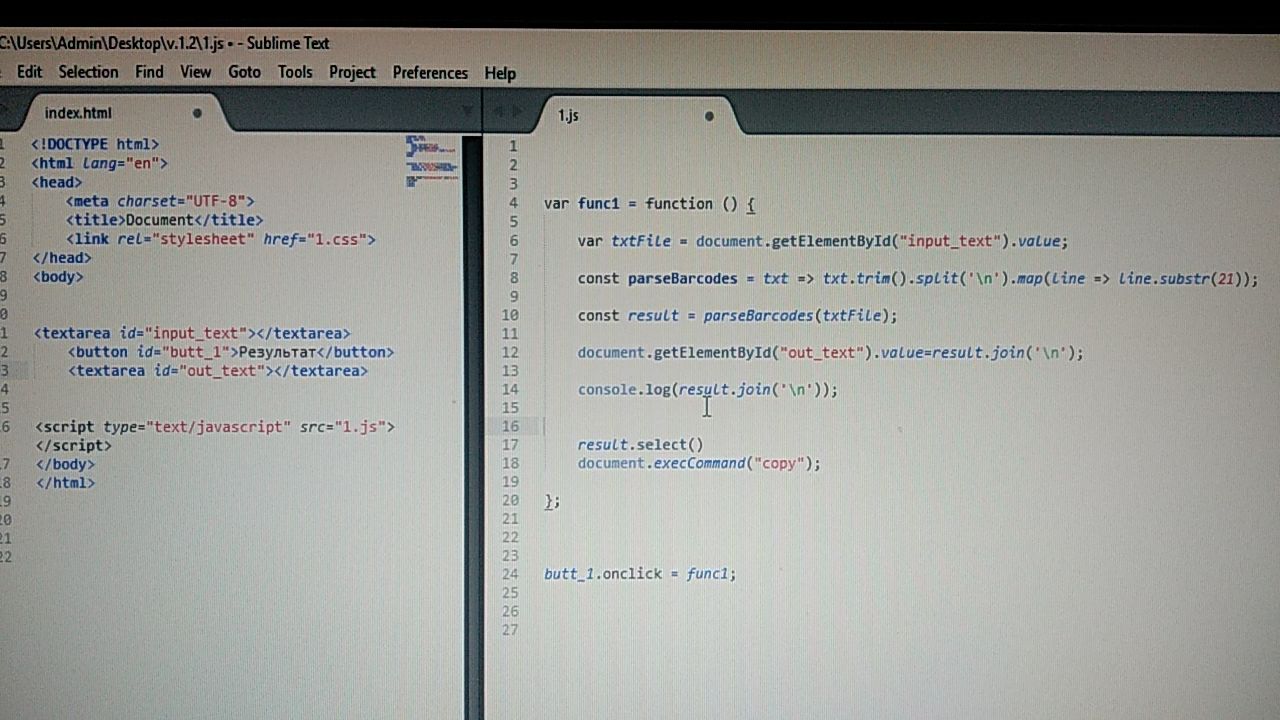Screen dimensions: 1280x720
Task: Click the textarea id="out_text" line
Action: pyautogui.click(x=218, y=371)
